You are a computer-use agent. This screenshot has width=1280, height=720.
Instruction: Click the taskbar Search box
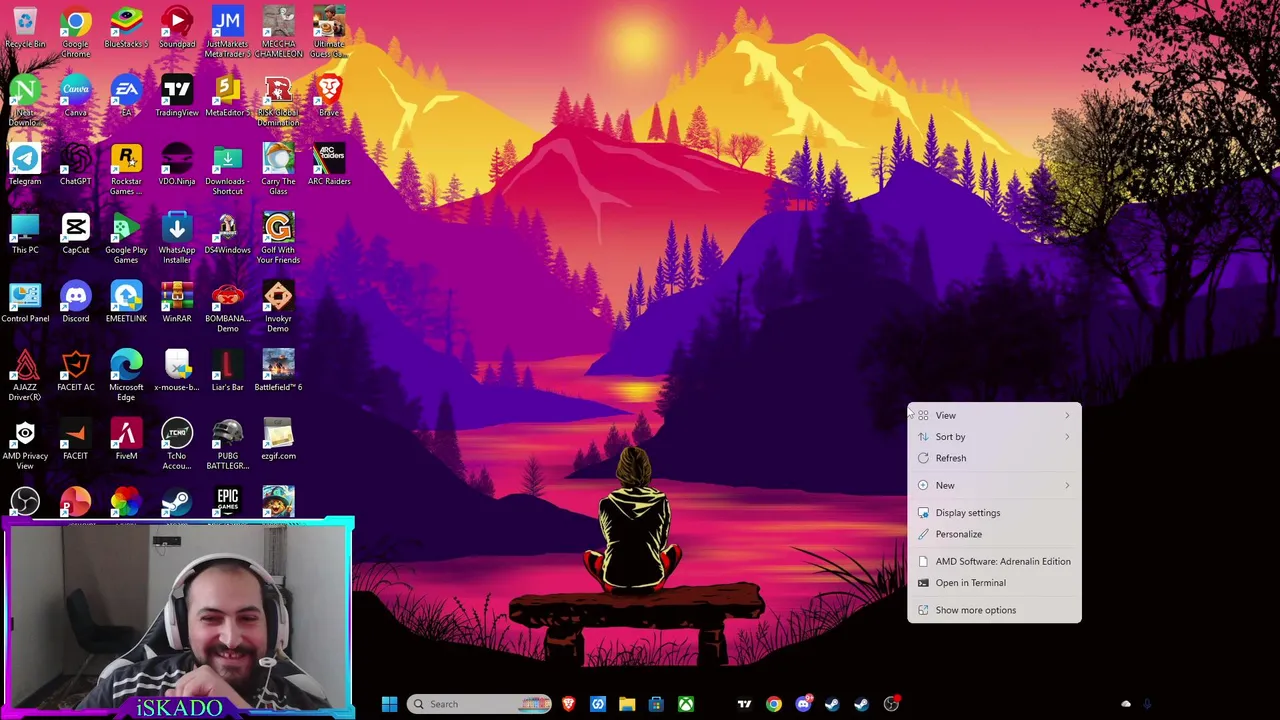pyautogui.click(x=480, y=704)
